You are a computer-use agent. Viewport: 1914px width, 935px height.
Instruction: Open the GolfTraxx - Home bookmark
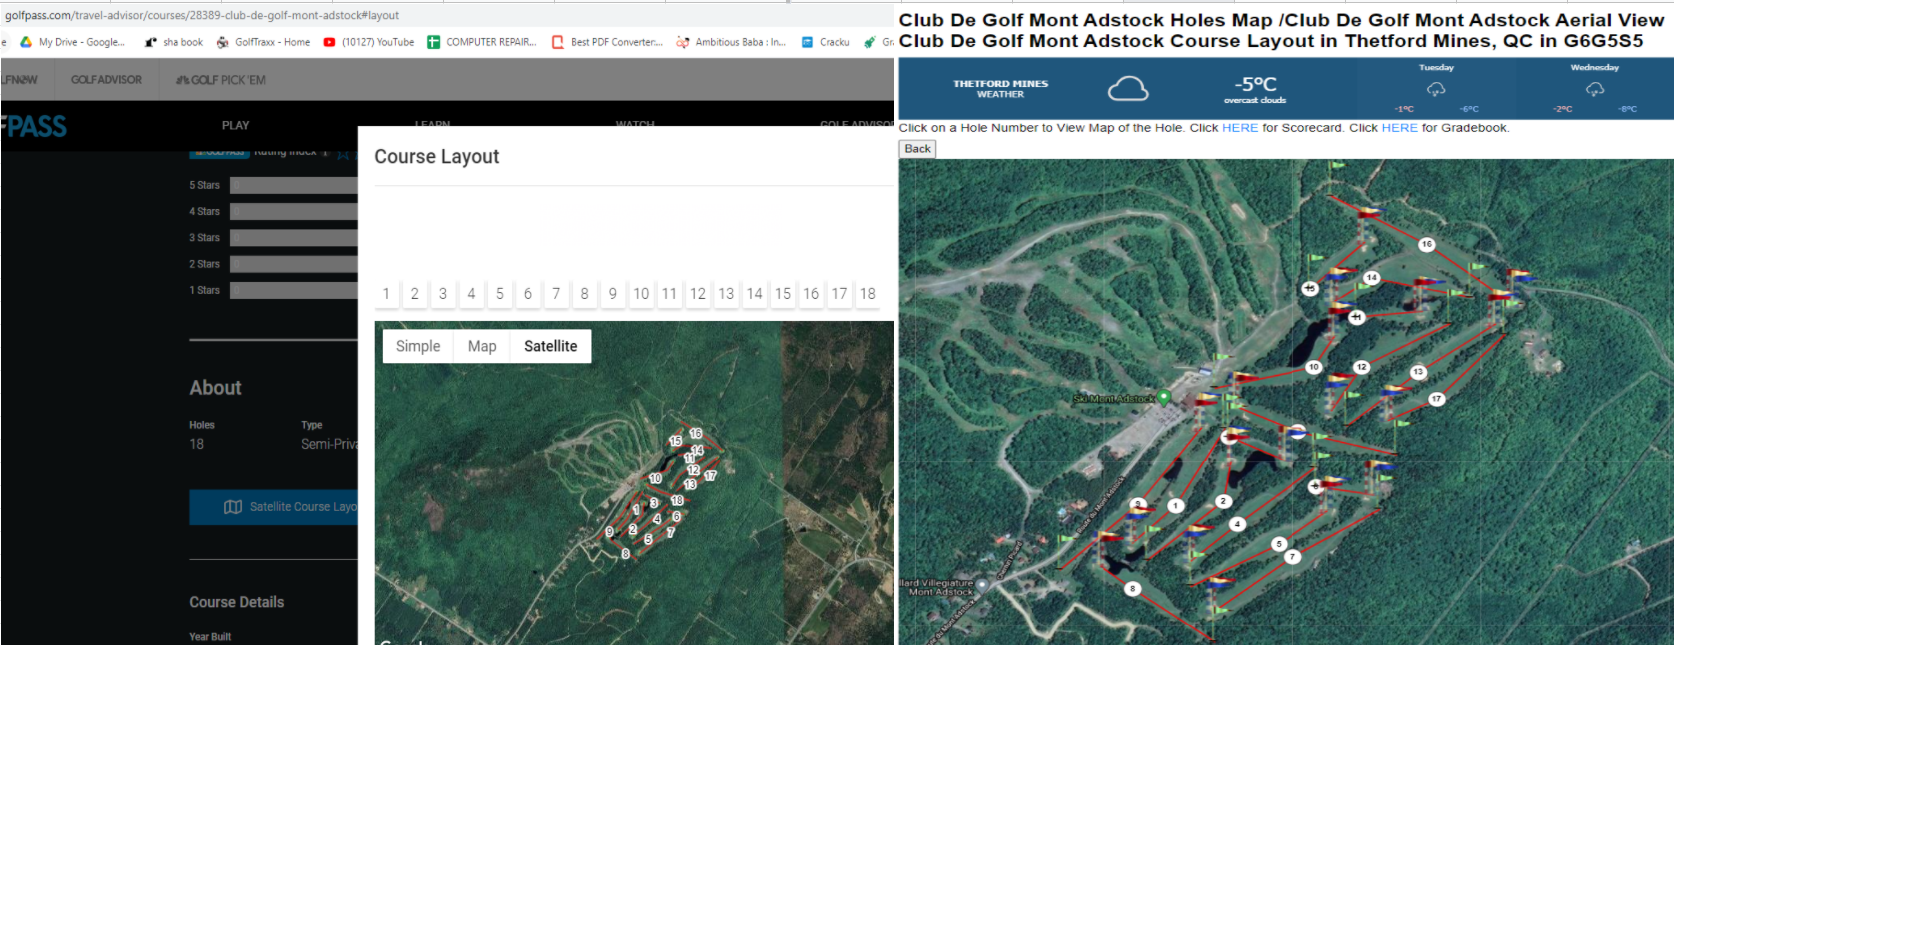point(263,42)
